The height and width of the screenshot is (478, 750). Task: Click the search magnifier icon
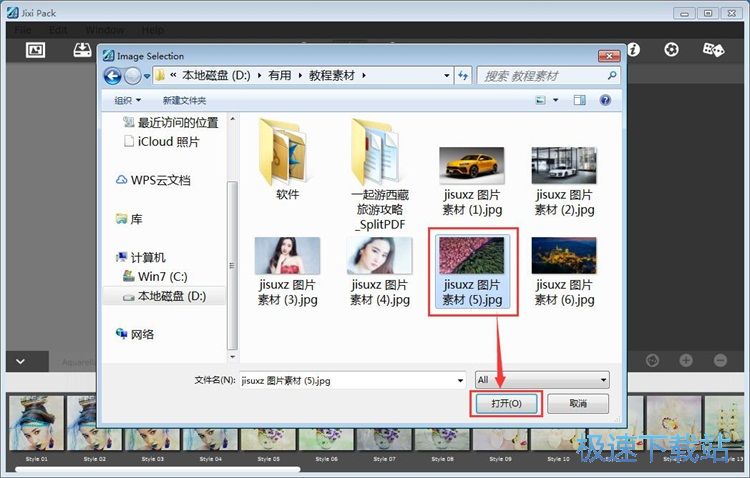coord(612,75)
